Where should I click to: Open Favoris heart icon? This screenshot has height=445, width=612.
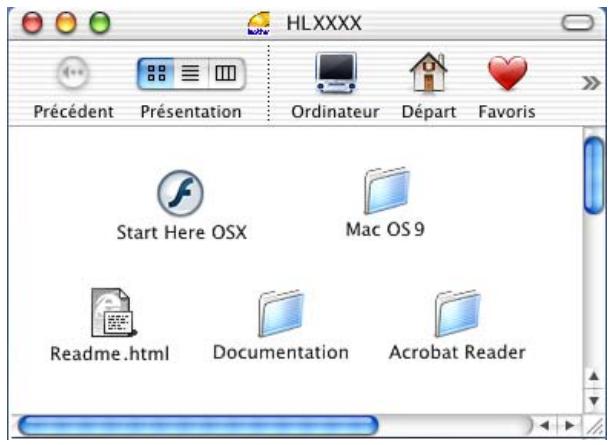pos(507,73)
